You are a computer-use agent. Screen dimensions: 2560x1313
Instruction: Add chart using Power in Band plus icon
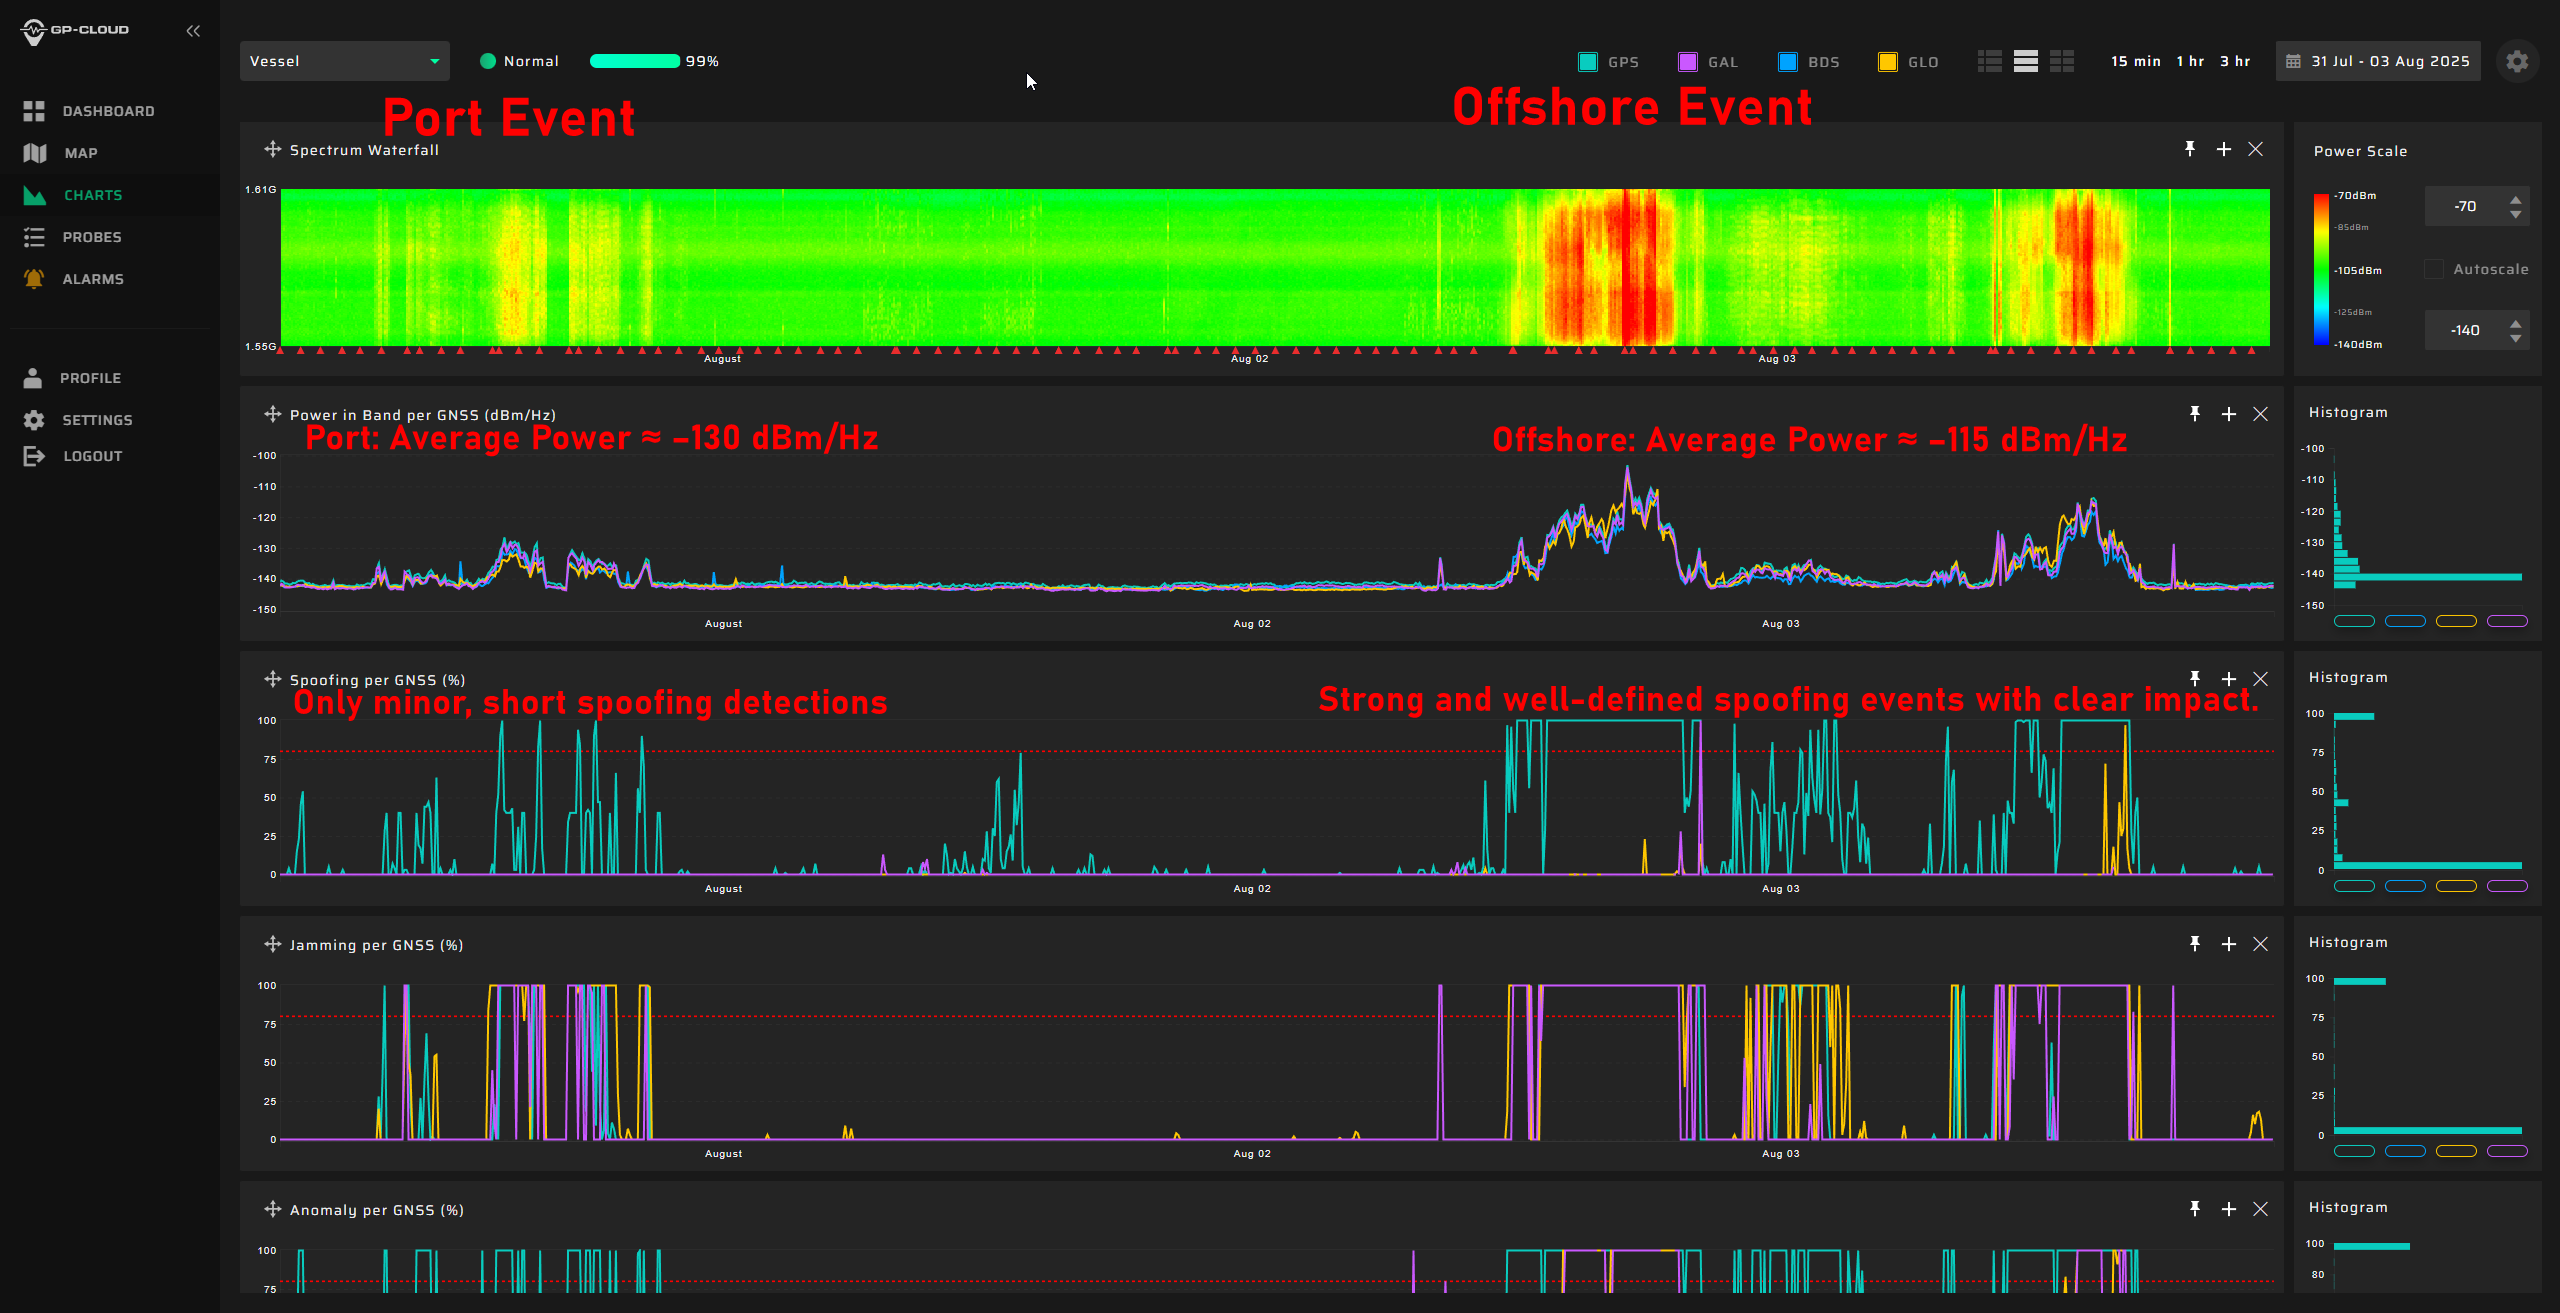click(x=2228, y=414)
